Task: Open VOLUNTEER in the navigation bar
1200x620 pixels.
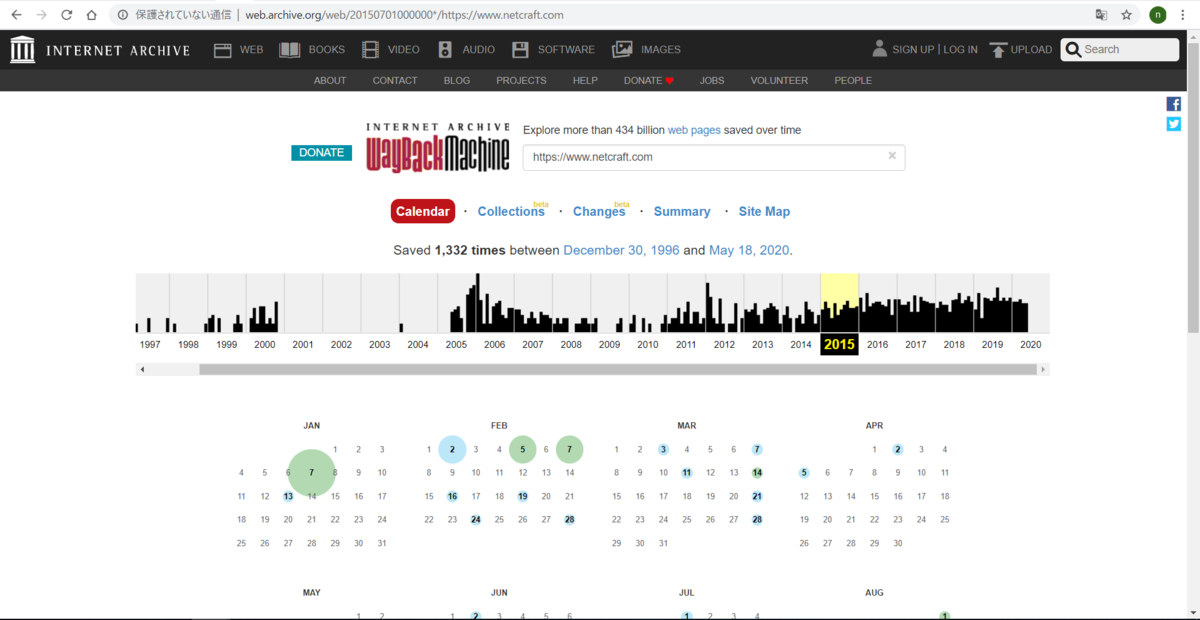Action: click(x=779, y=80)
